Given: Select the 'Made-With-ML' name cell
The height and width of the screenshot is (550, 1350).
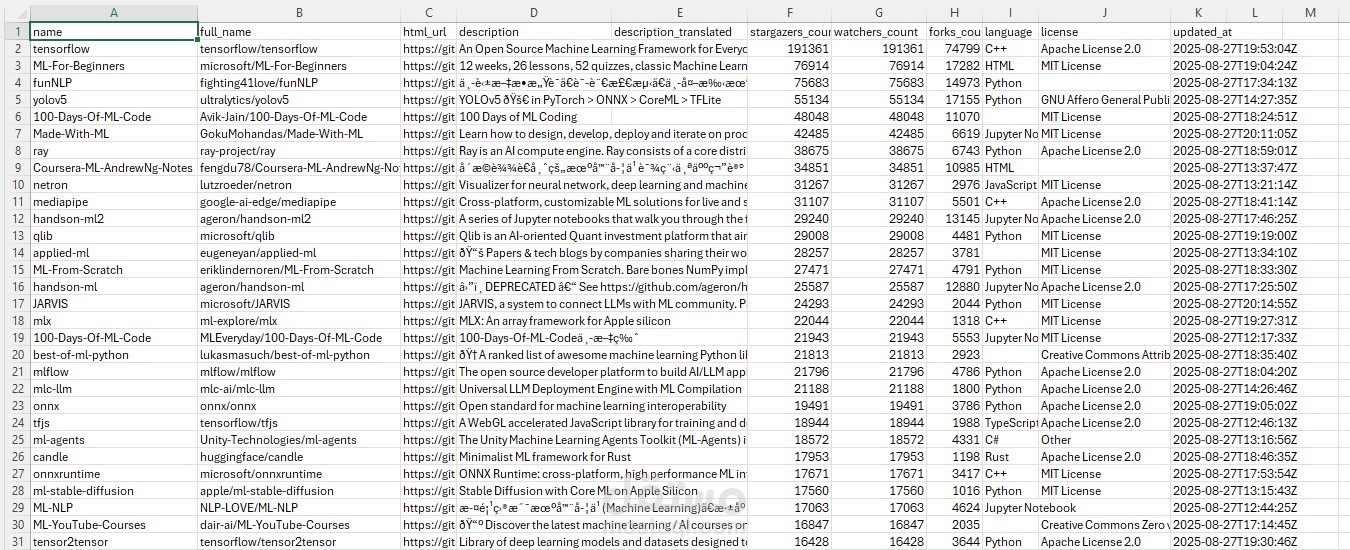Looking at the screenshot, I should pyautogui.click(x=114, y=134).
